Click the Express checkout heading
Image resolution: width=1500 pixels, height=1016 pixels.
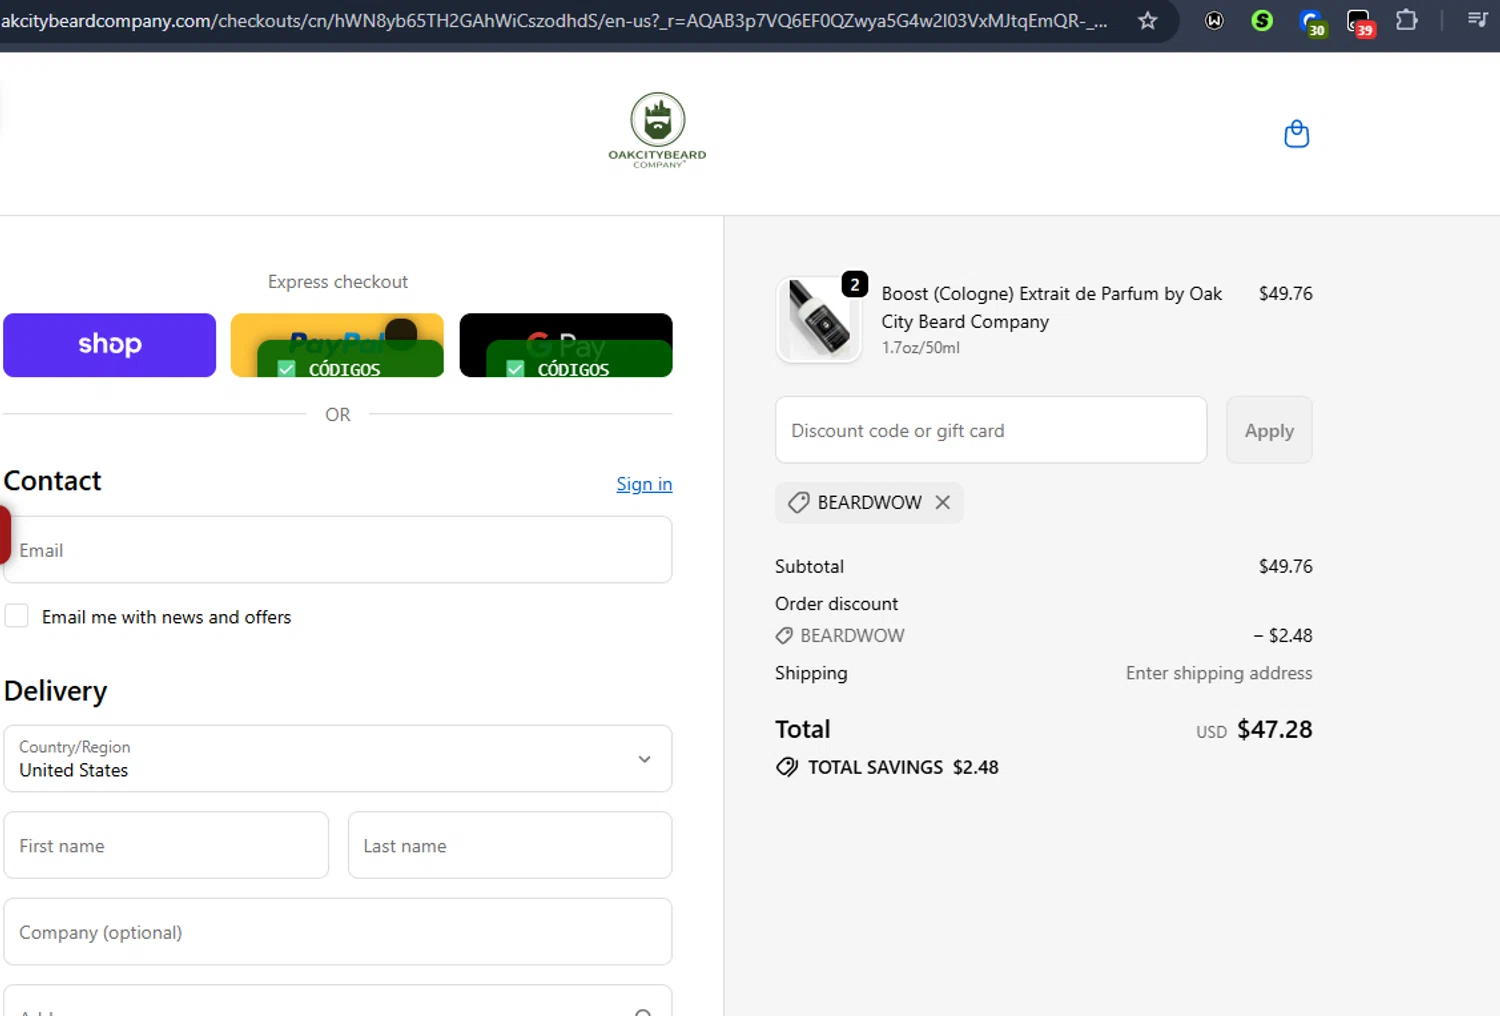[338, 282]
